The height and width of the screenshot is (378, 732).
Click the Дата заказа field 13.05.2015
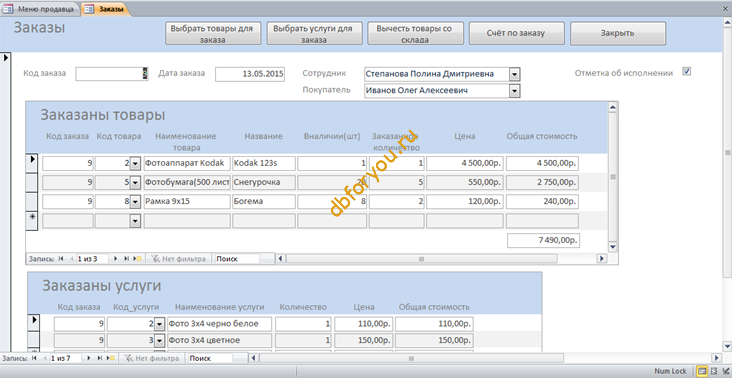[x=250, y=74]
